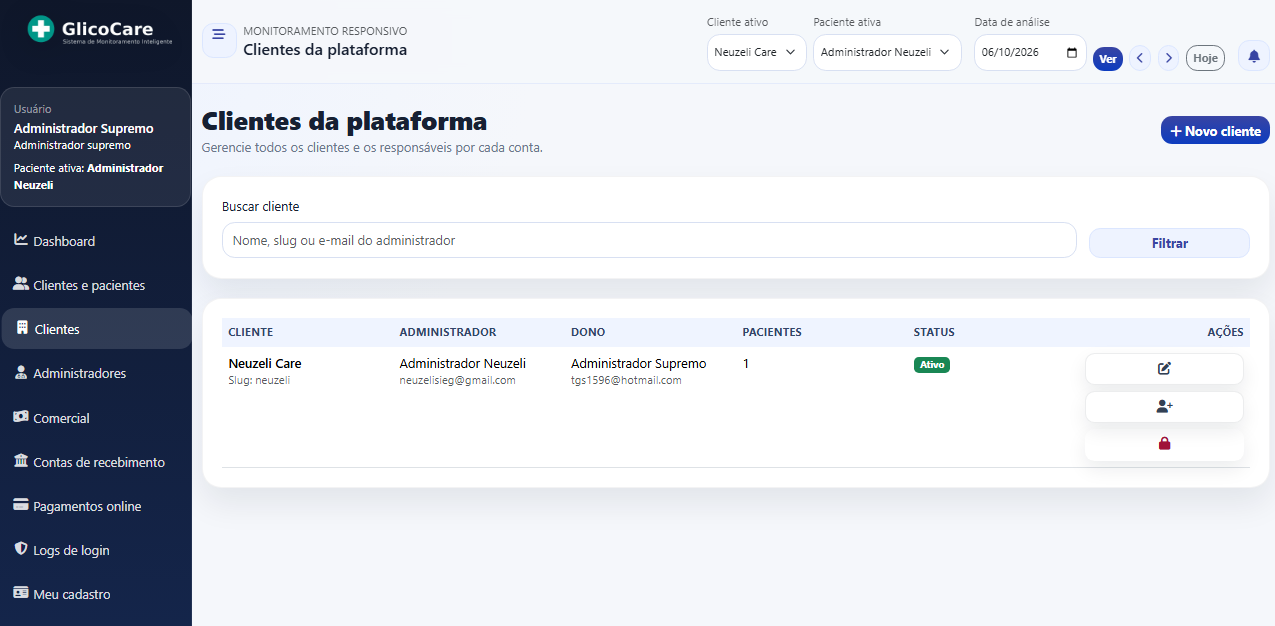1275x626 pixels.
Task: Go to previous analysis date arrow
Action: pyautogui.click(x=1140, y=58)
